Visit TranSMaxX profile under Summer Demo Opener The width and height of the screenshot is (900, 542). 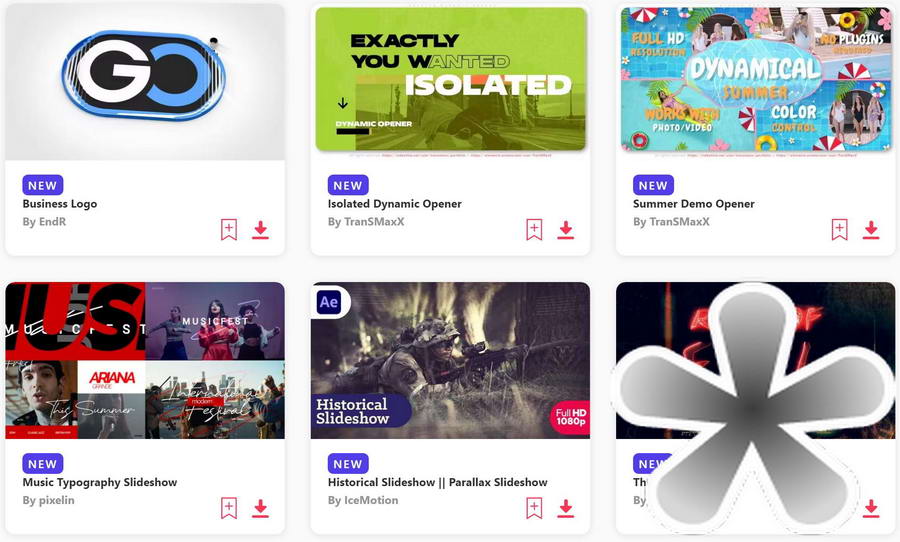pyautogui.click(x=671, y=222)
